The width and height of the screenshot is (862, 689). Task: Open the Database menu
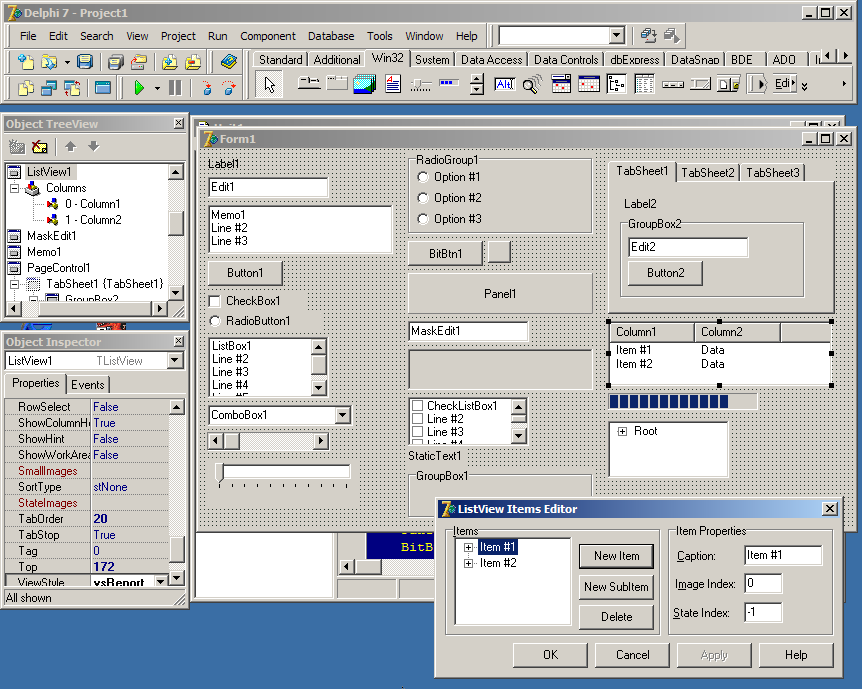[331, 36]
